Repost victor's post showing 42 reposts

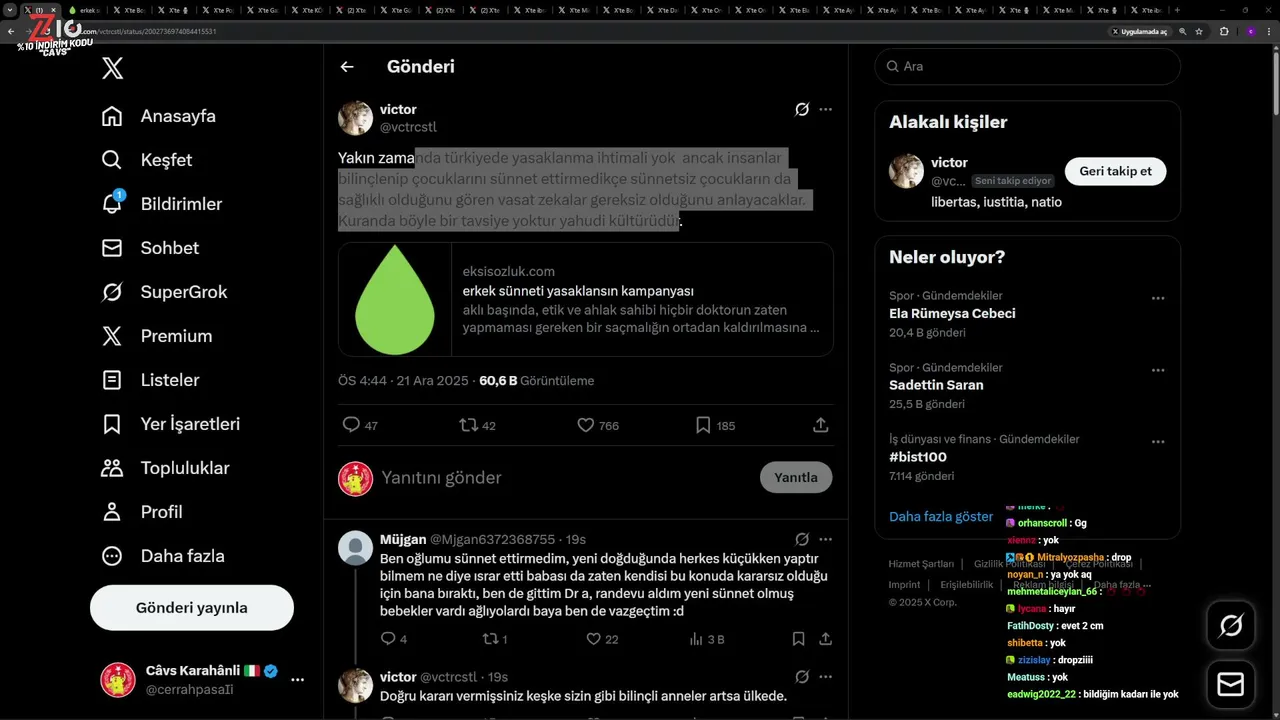468,425
